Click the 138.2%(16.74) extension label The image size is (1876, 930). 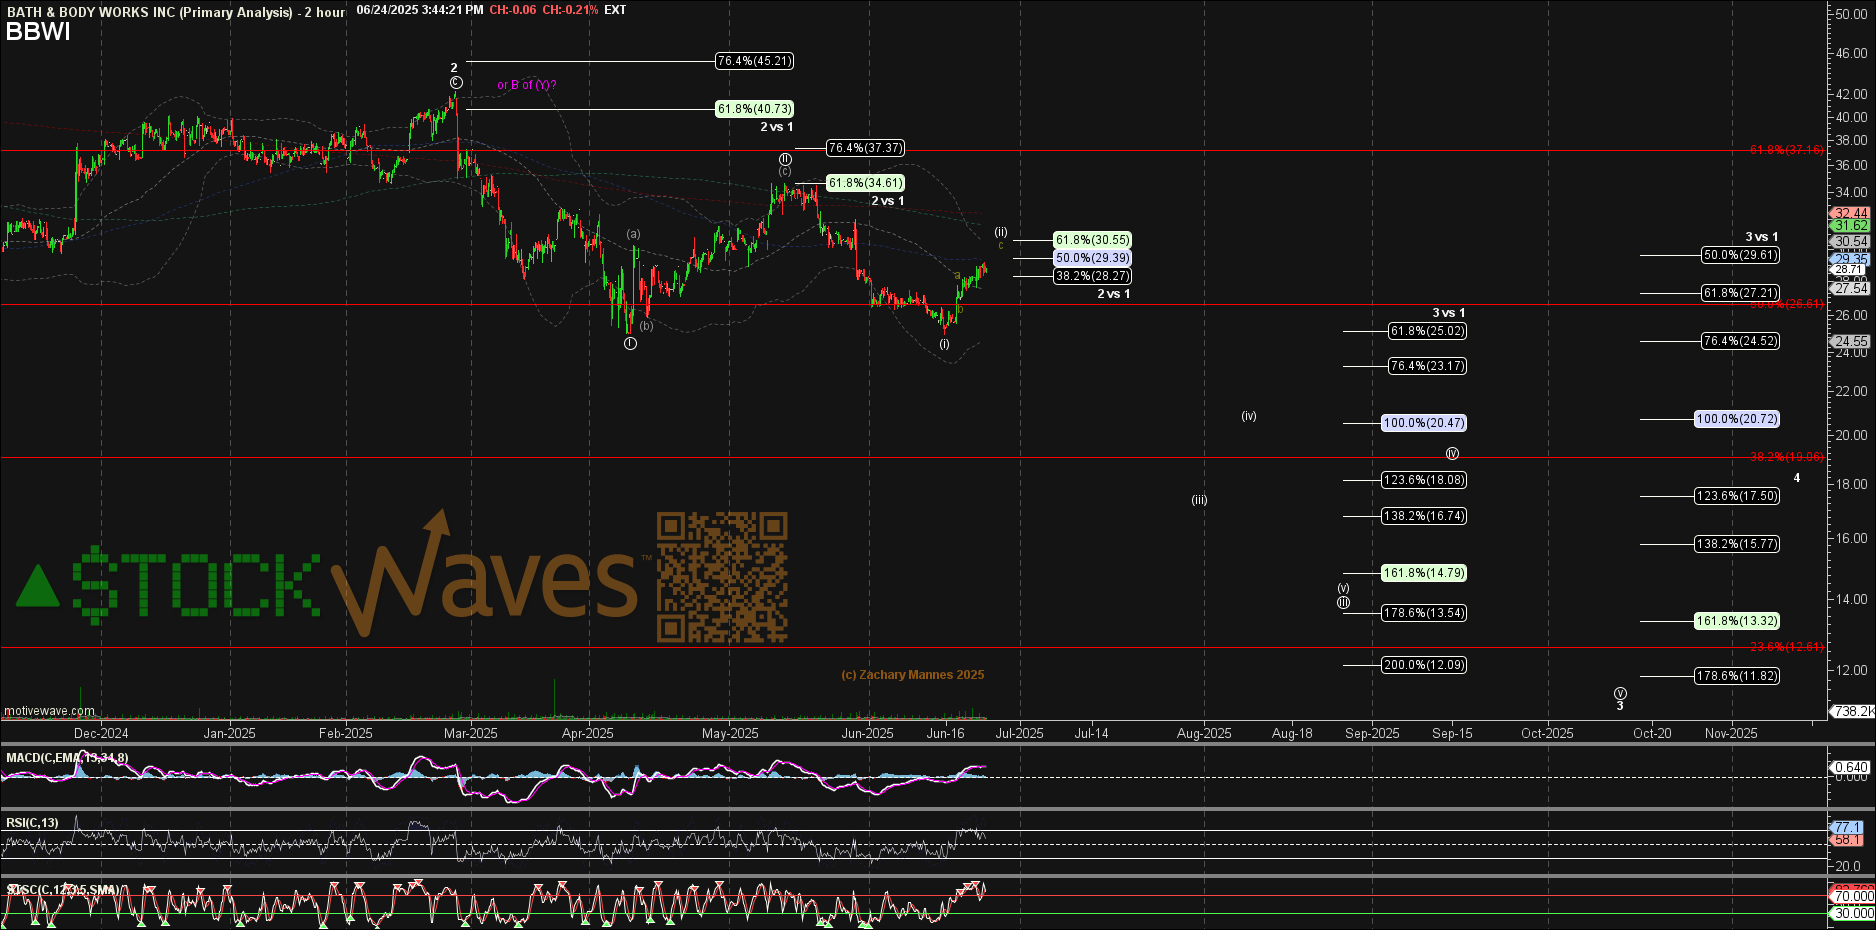pyautogui.click(x=1424, y=516)
